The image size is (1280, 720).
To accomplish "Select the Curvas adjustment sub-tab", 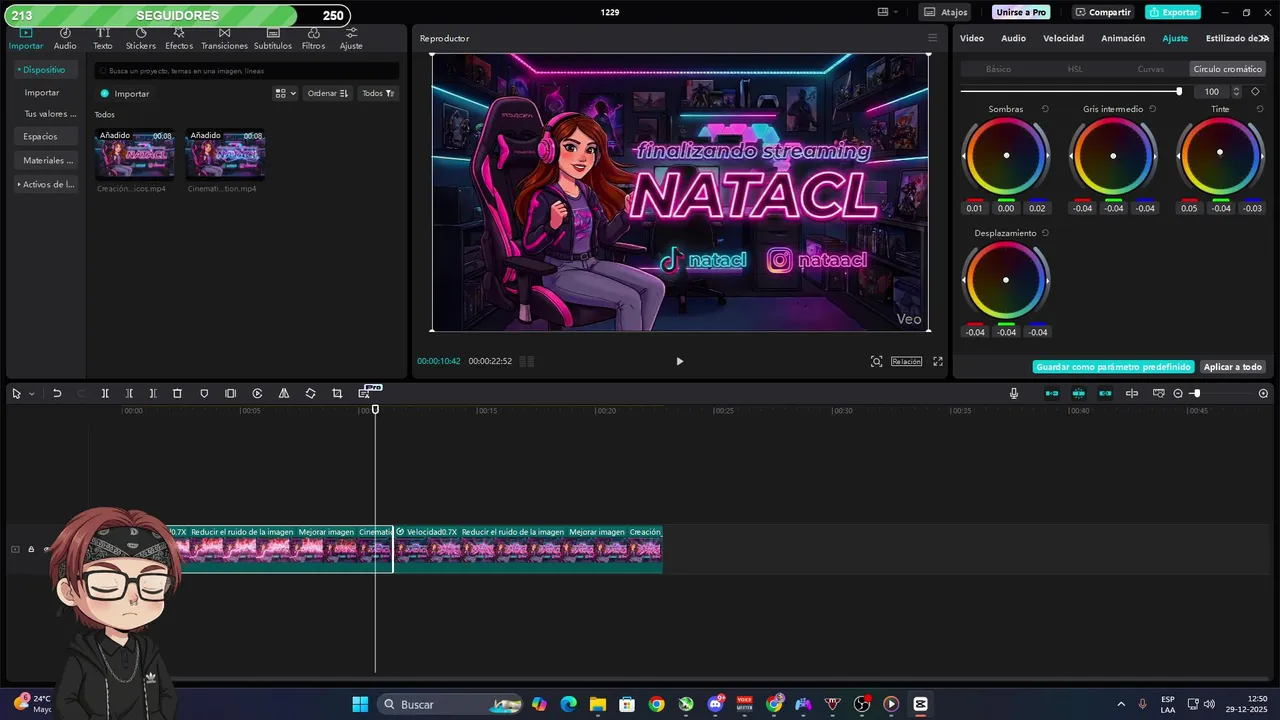I will [x=1151, y=69].
